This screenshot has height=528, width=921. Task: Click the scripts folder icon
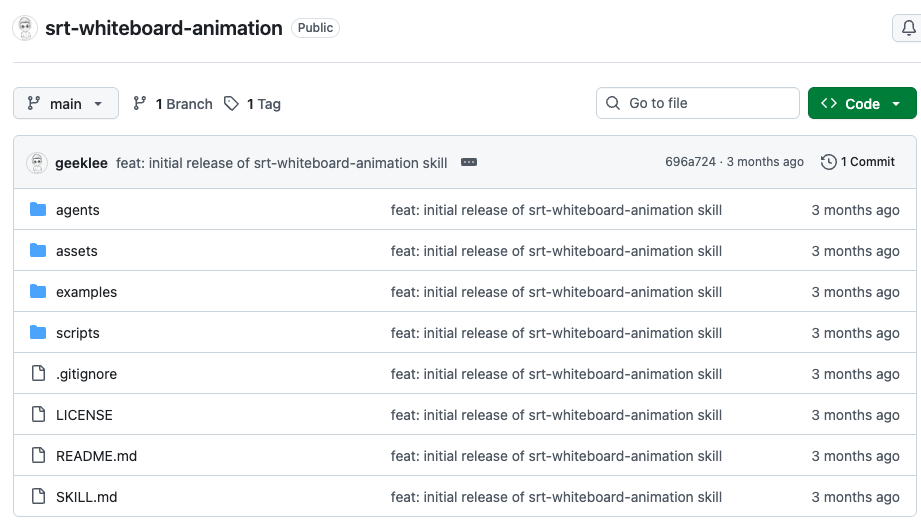[x=38, y=332]
